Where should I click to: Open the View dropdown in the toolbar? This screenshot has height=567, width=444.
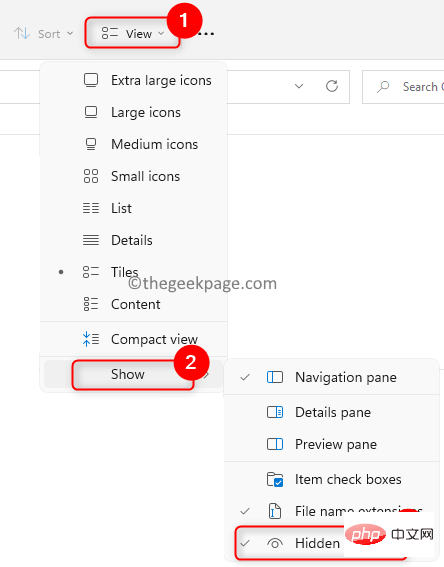click(132, 34)
